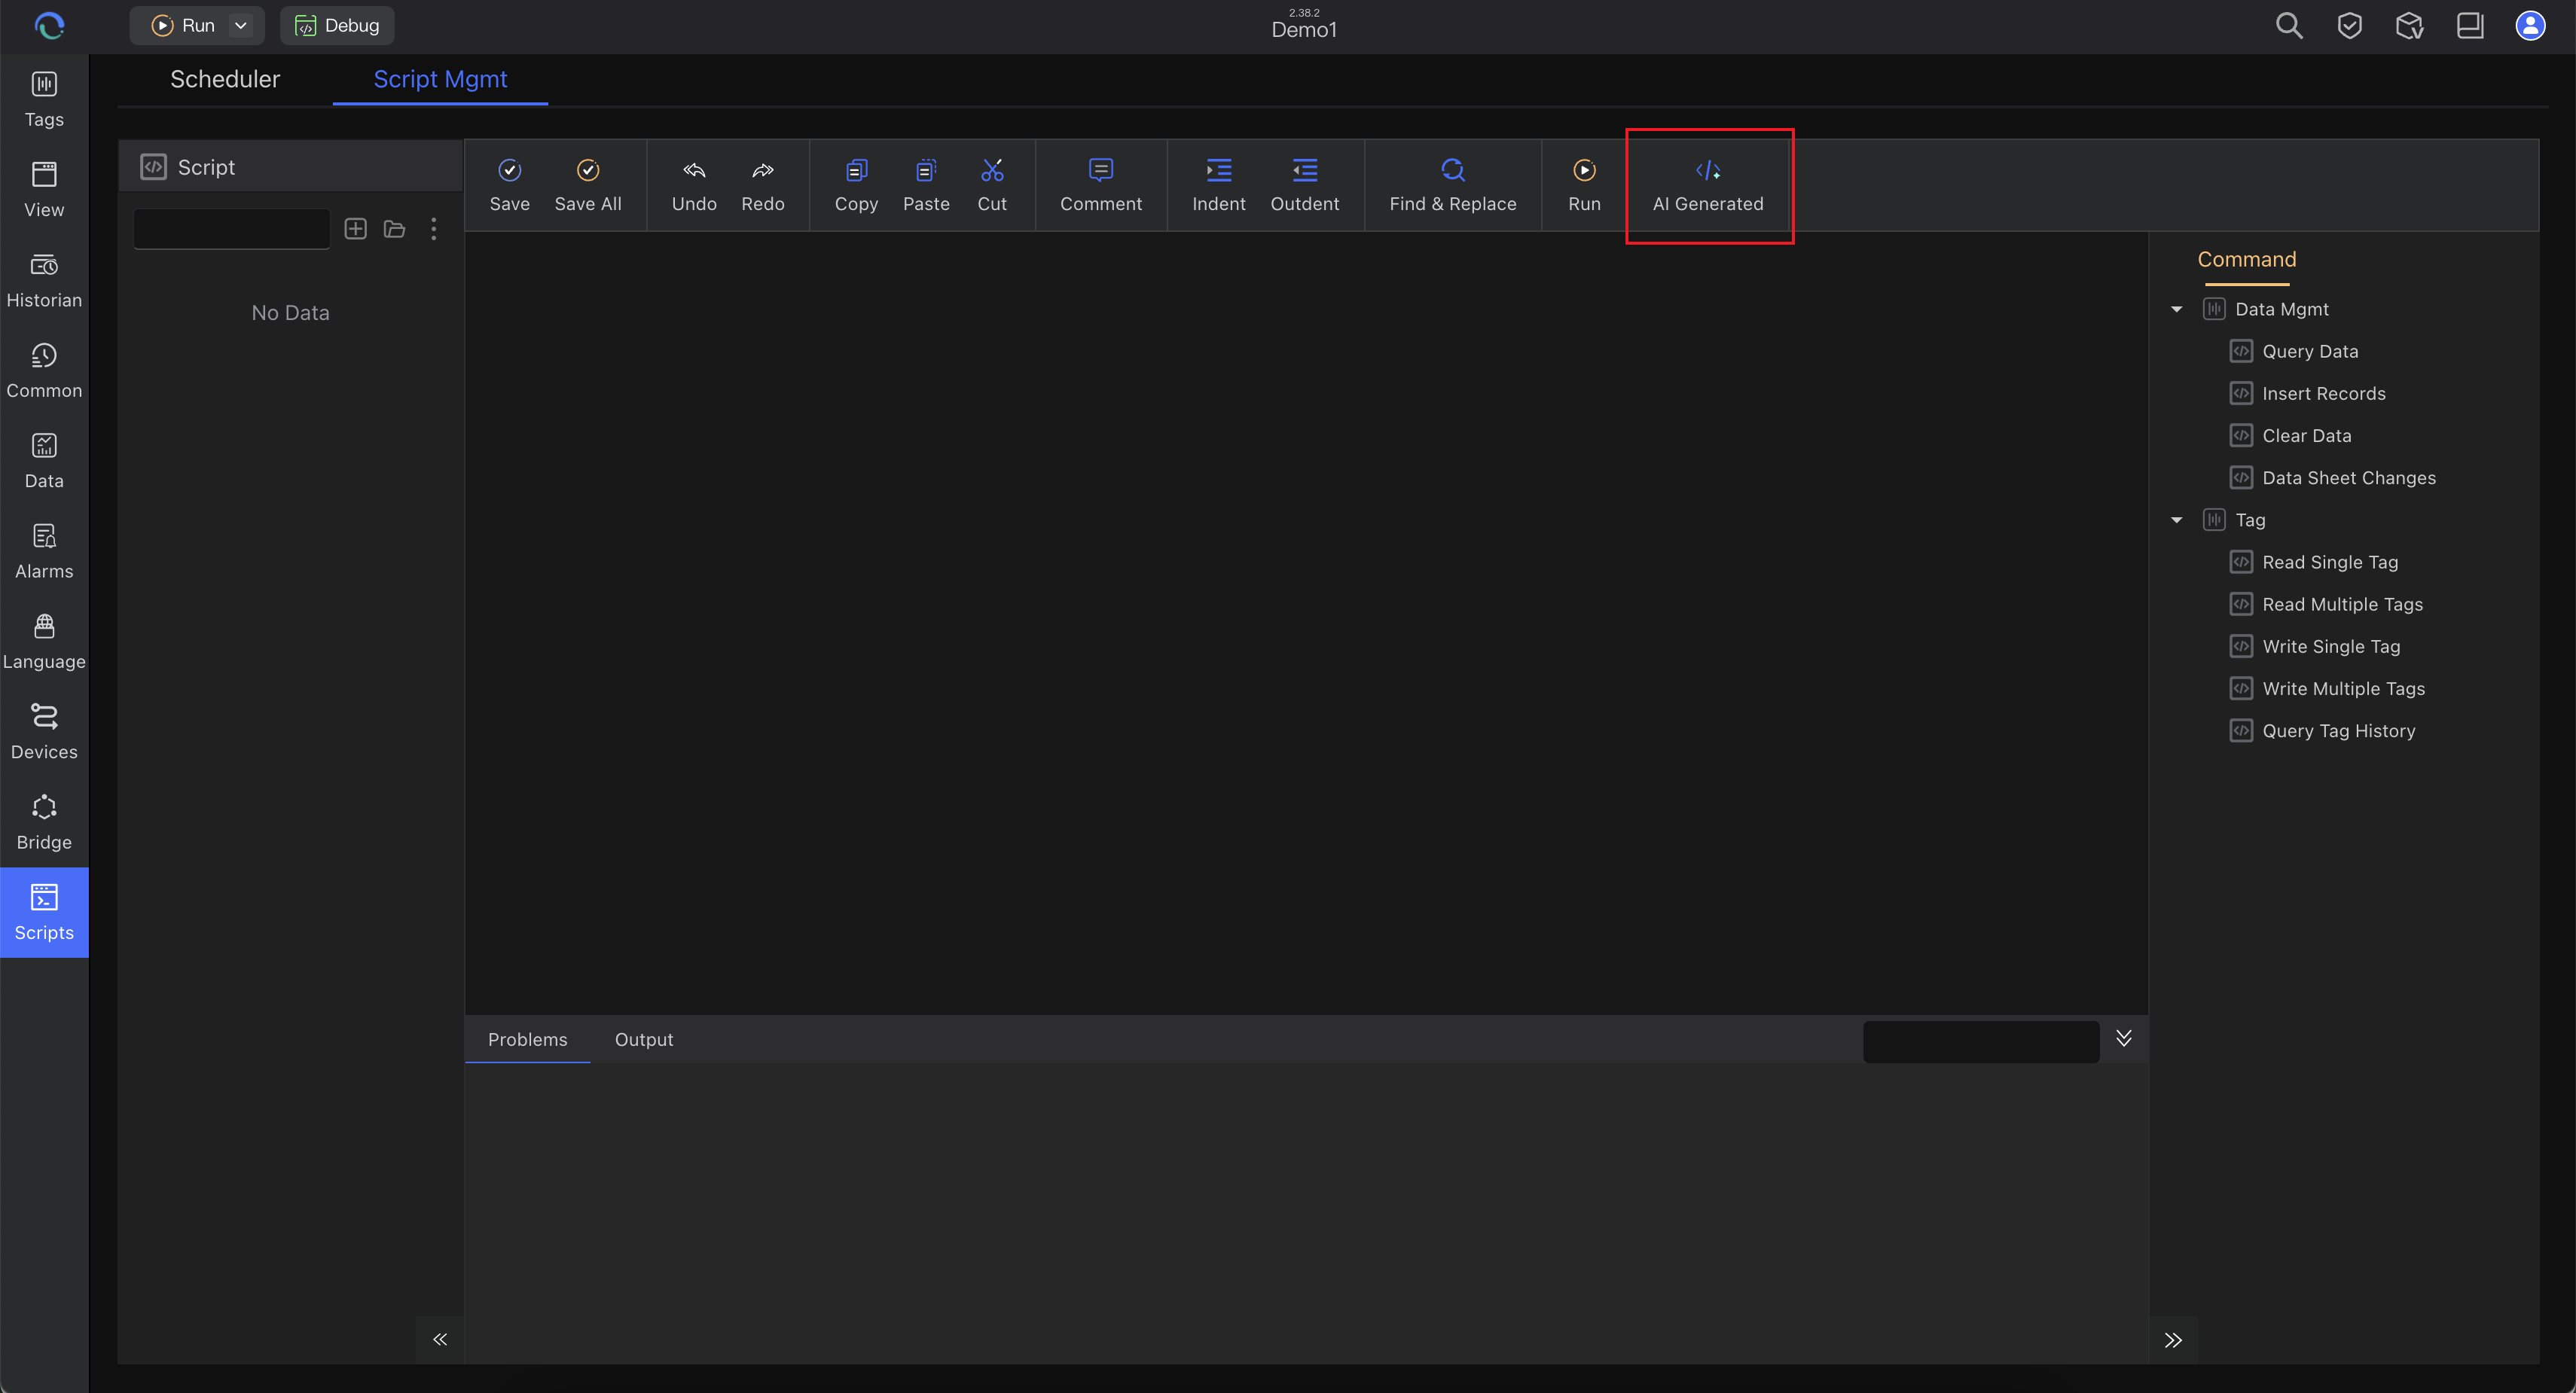2576x1393 pixels.
Task: Switch to the Scheduler tab
Action: pos(225,79)
